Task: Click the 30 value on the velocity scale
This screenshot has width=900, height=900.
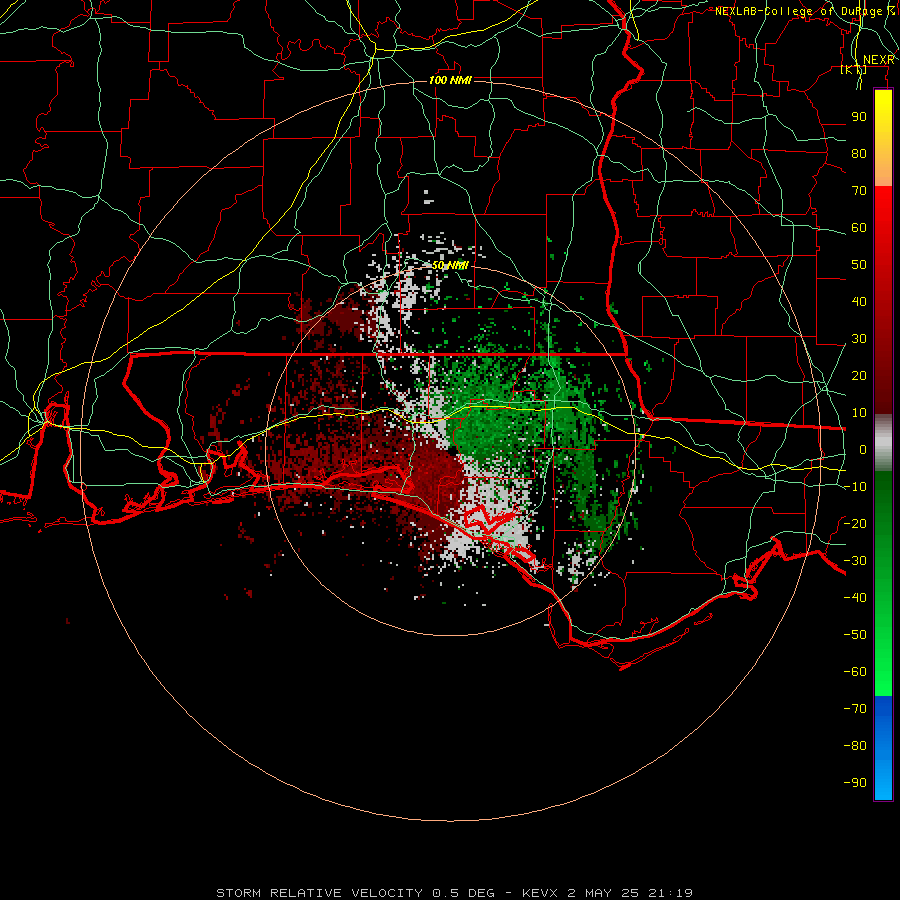Action: pos(859,339)
